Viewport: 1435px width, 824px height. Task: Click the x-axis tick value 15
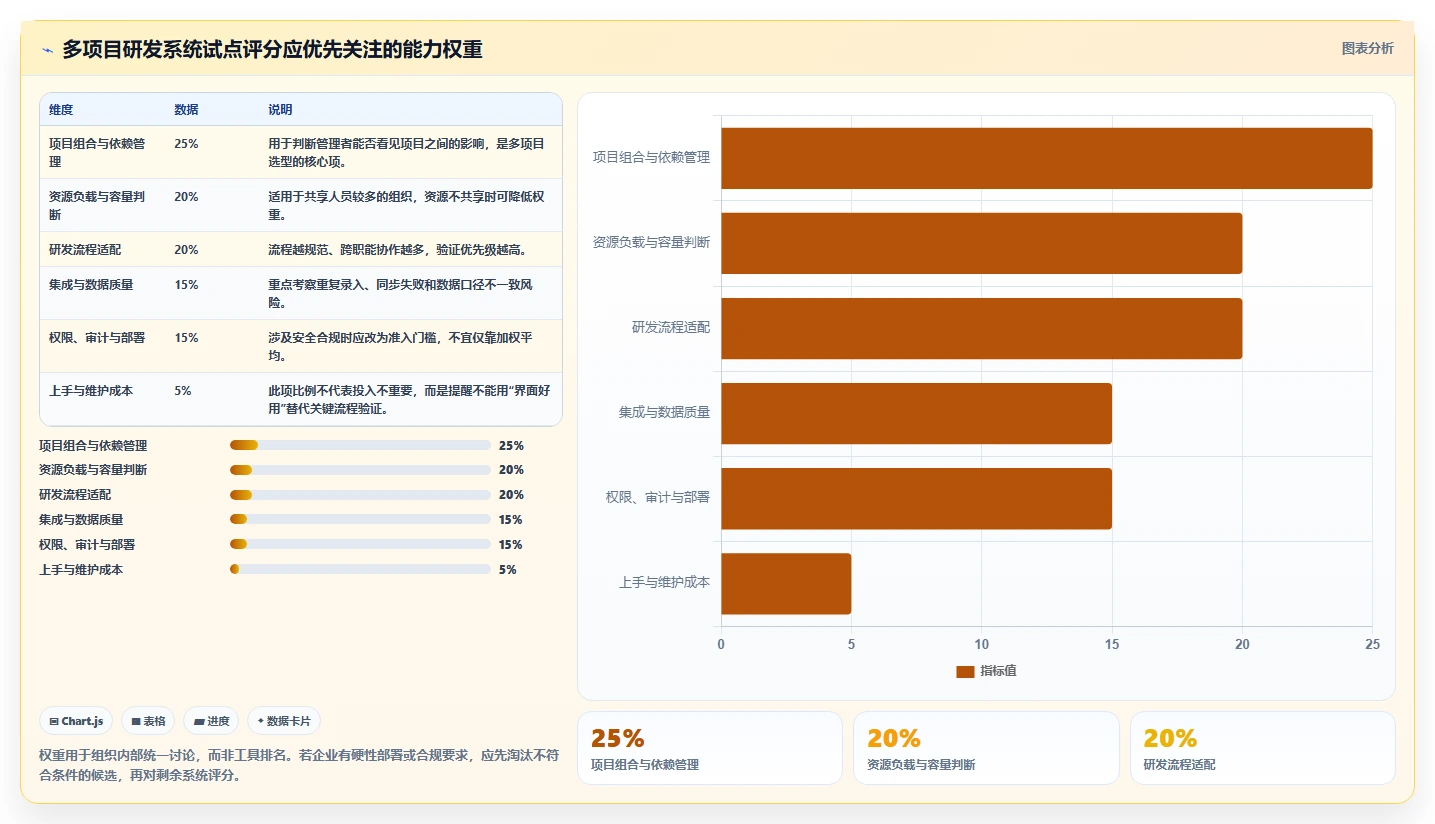[x=1112, y=645]
